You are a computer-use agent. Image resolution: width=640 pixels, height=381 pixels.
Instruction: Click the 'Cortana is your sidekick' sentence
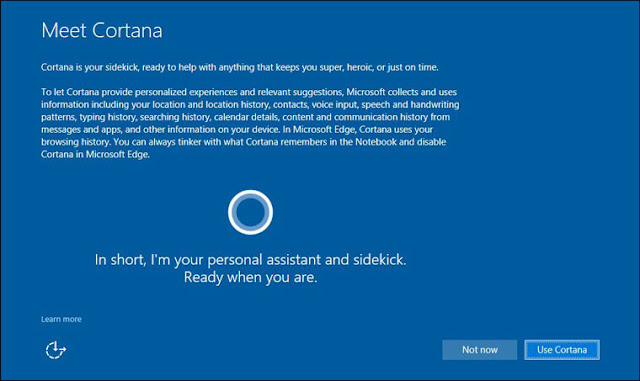[x=240, y=67]
